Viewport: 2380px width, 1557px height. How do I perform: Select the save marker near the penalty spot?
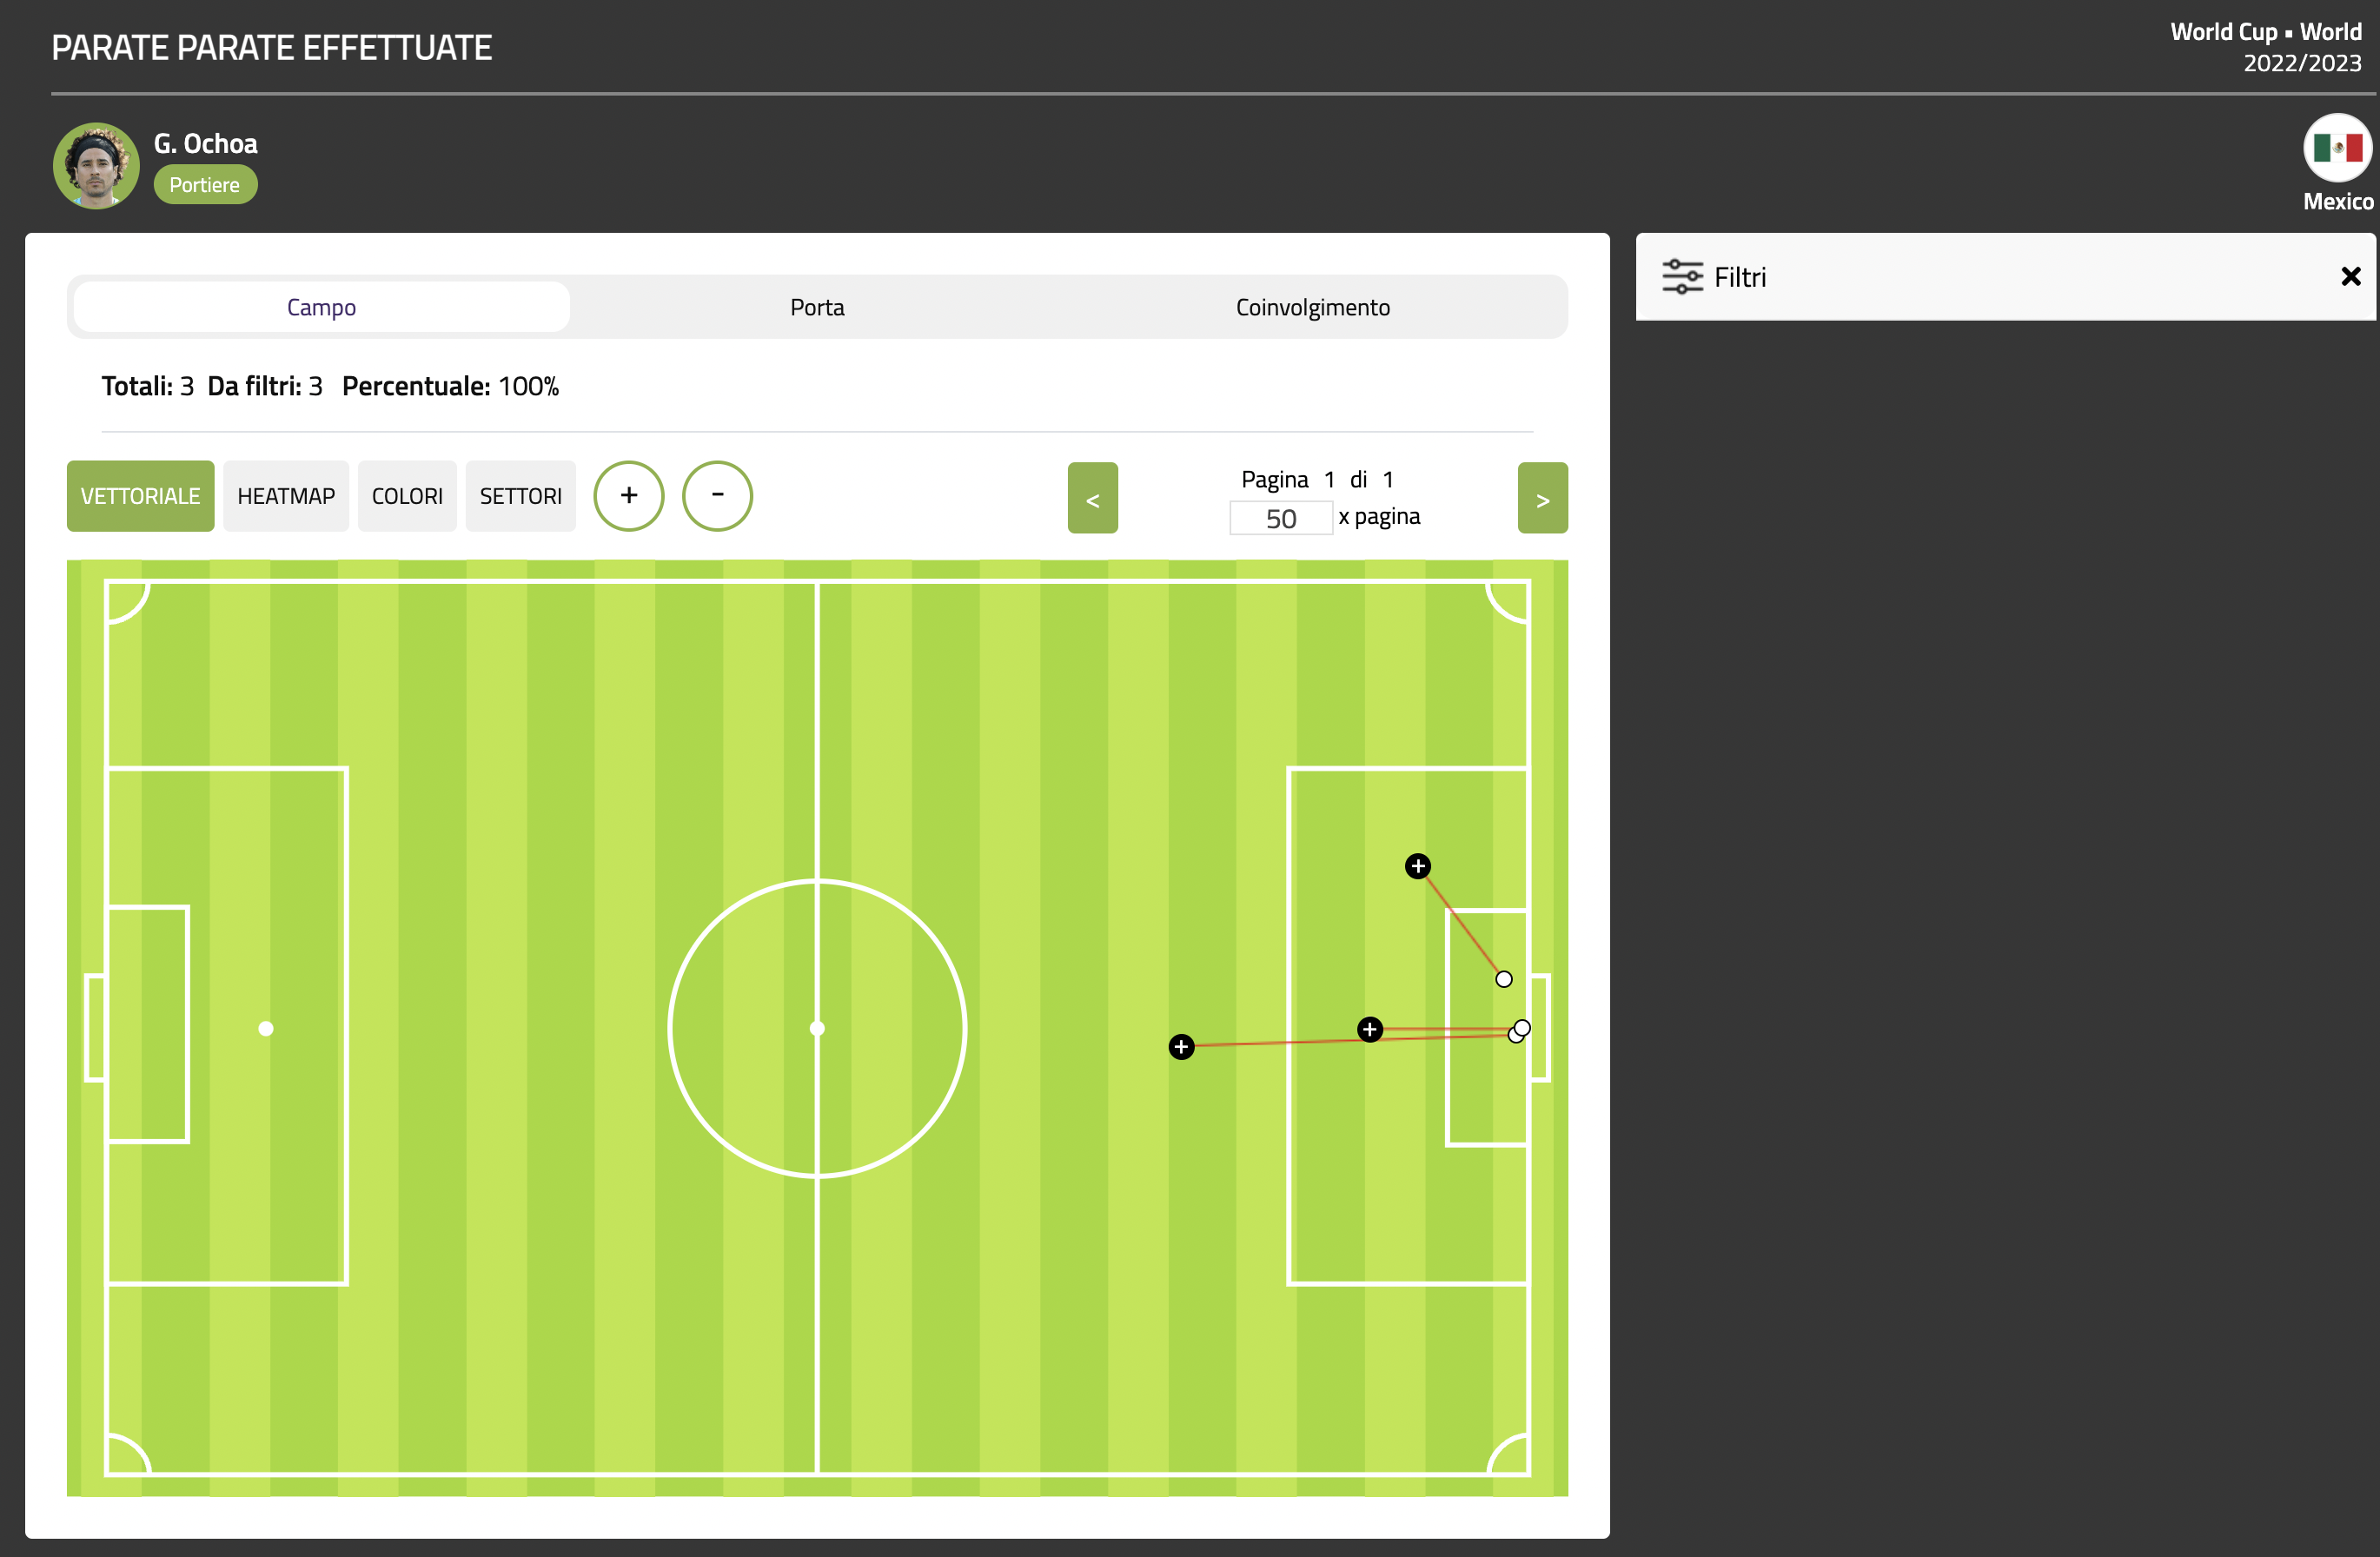click(1369, 1030)
